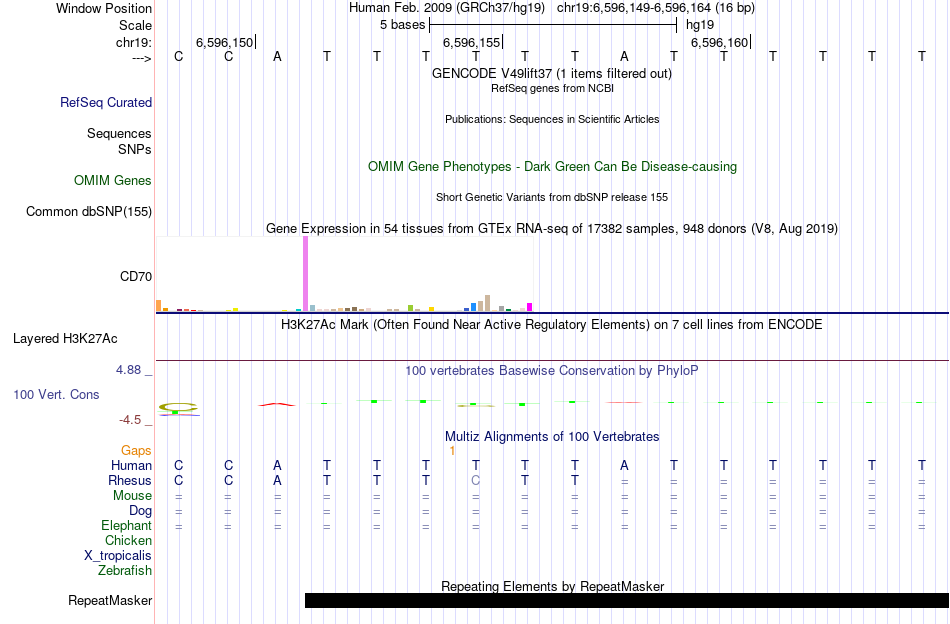Click the Dog species label
The image size is (950, 624).
[140, 511]
